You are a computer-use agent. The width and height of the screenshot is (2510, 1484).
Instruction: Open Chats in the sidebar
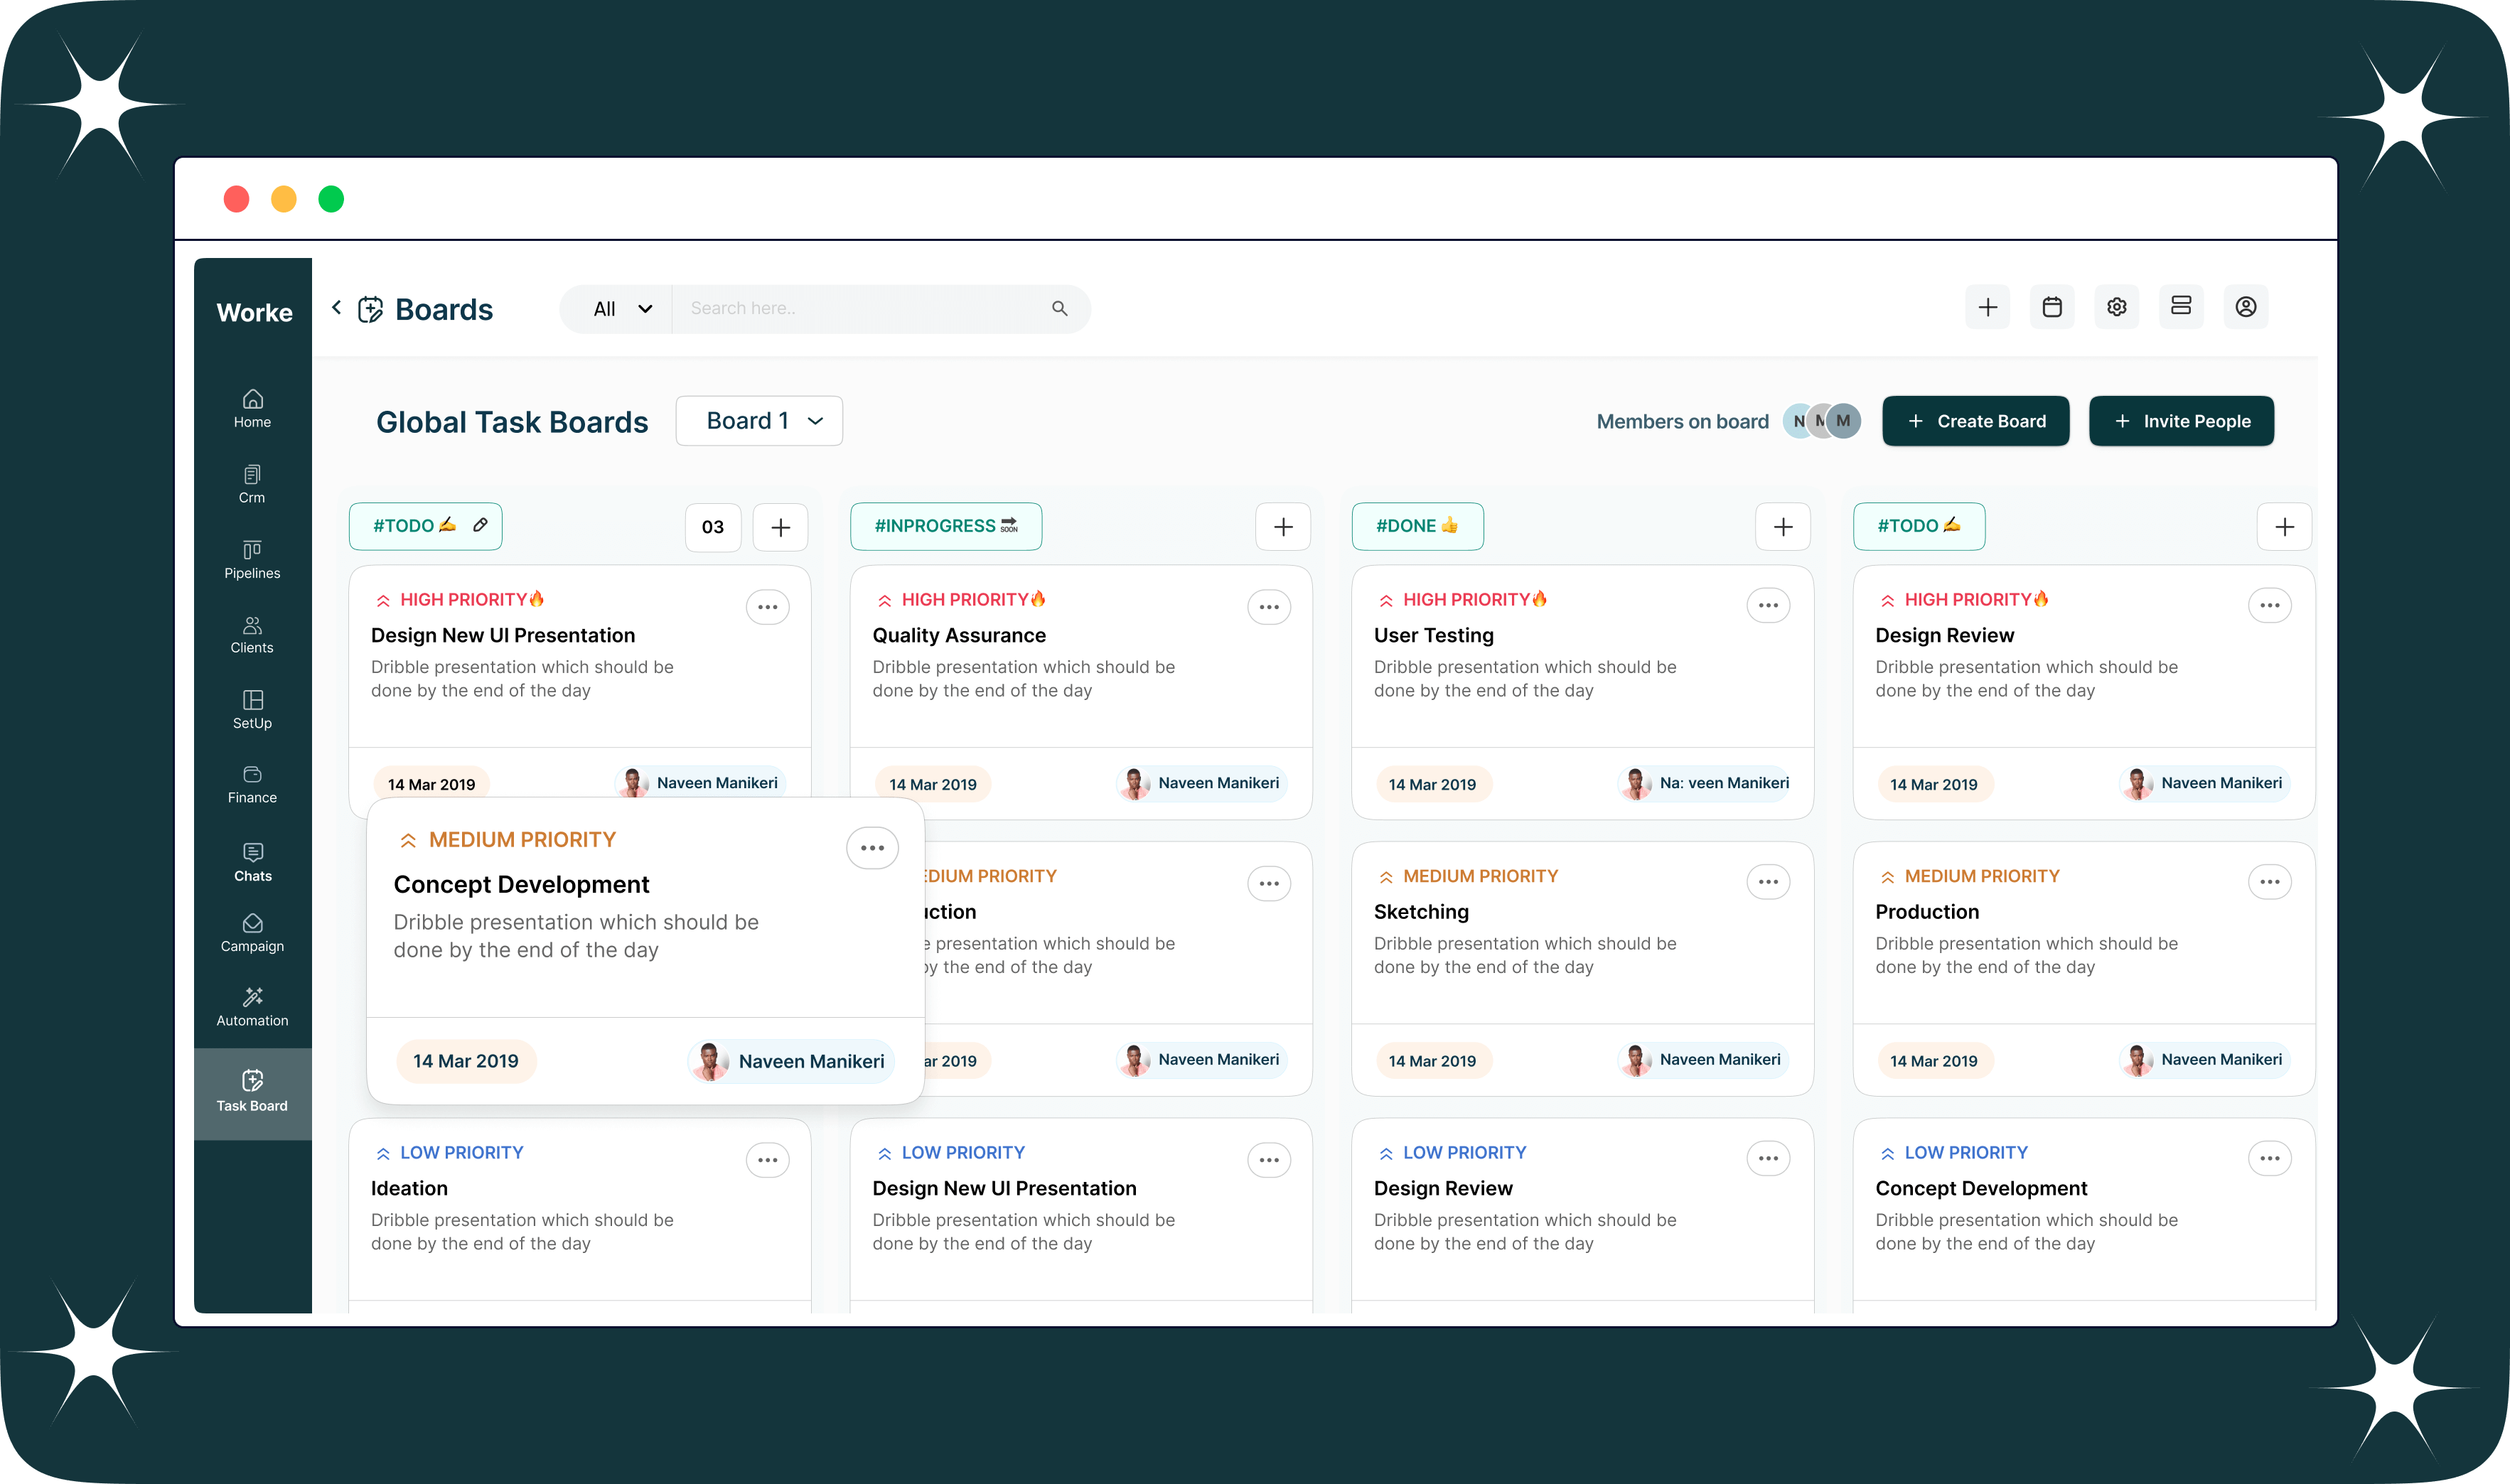(x=252, y=862)
